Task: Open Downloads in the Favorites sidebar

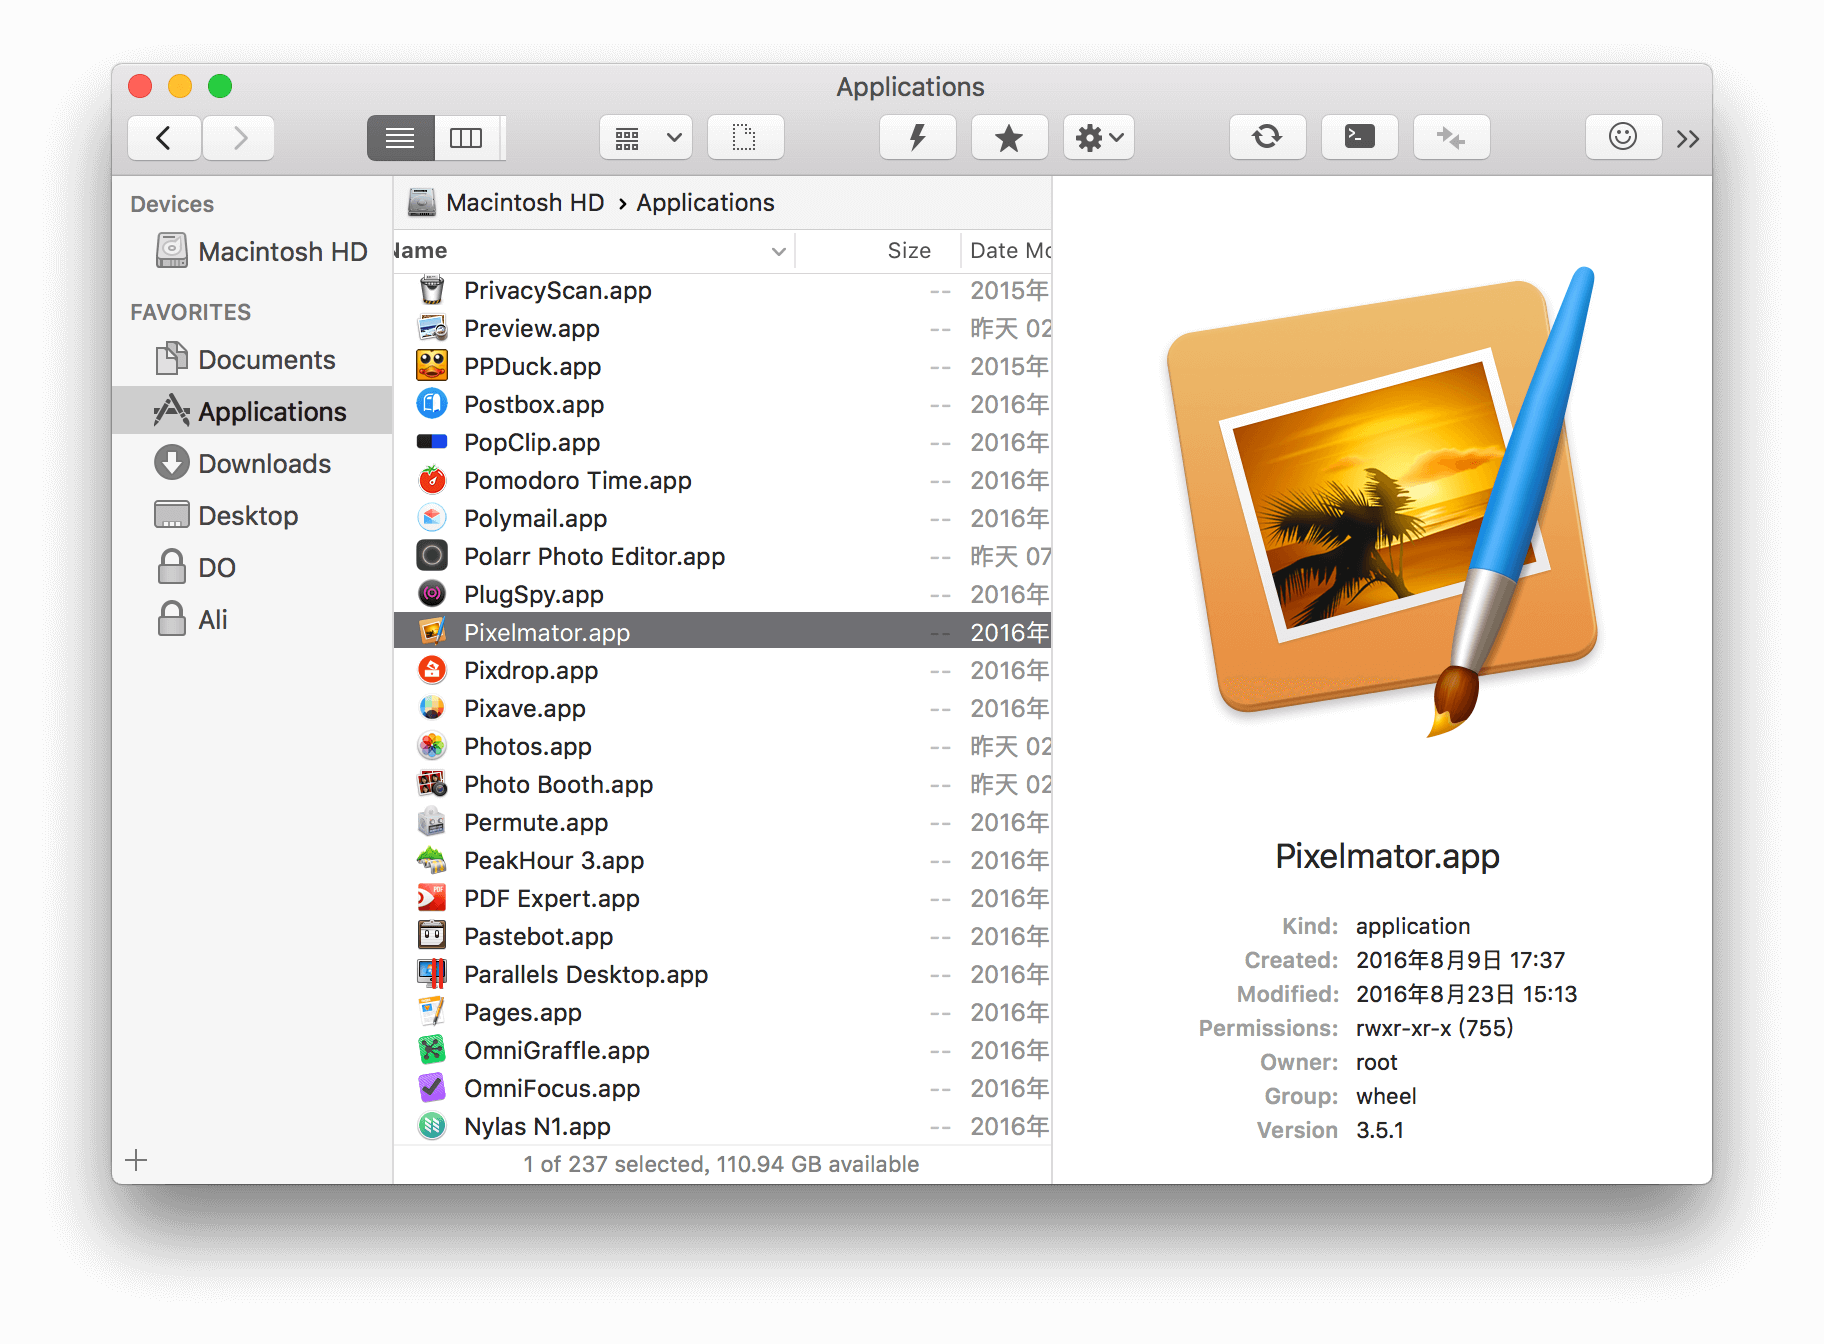Action: tap(264, 464)
